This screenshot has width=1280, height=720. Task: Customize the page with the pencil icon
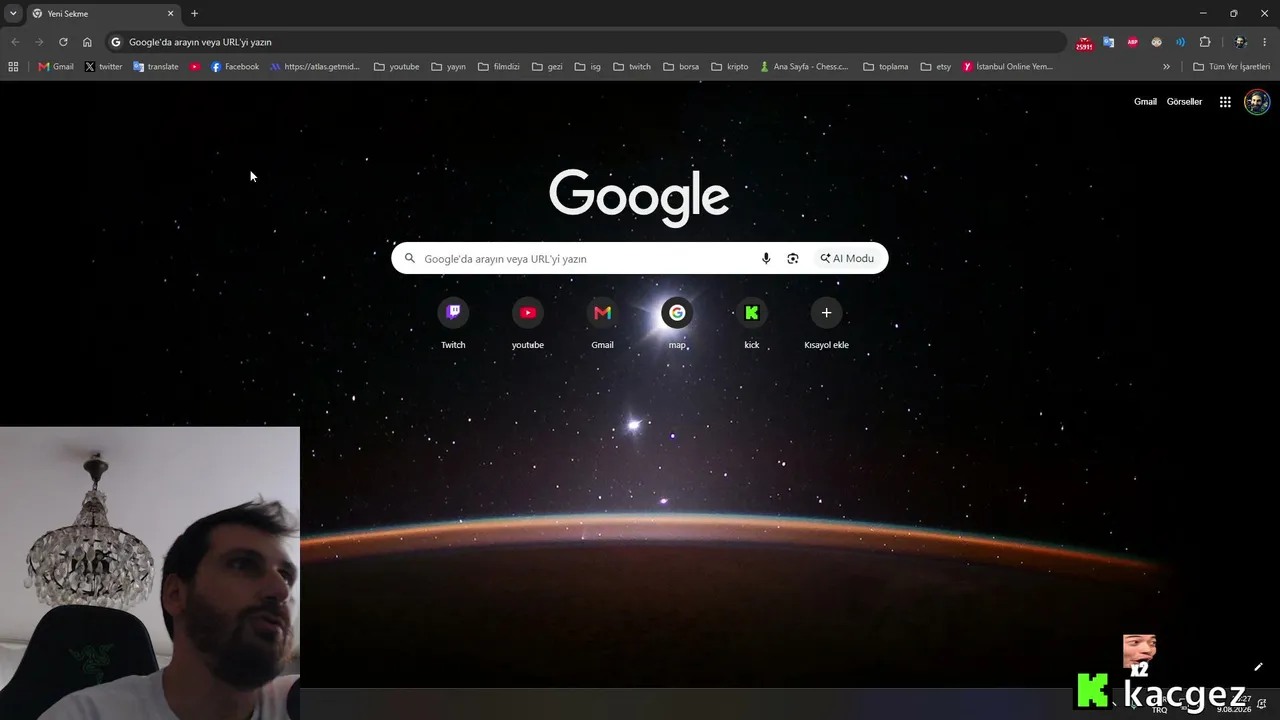point(1258,667)
